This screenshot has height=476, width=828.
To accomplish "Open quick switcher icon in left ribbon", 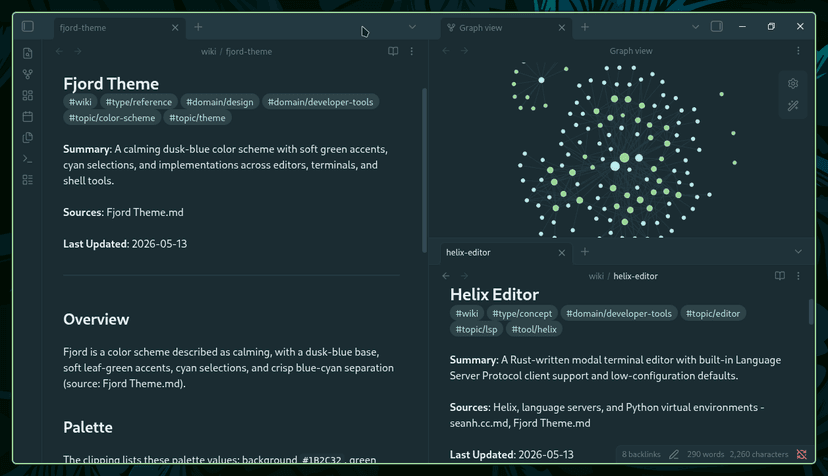I will click(x=28, y=53).
